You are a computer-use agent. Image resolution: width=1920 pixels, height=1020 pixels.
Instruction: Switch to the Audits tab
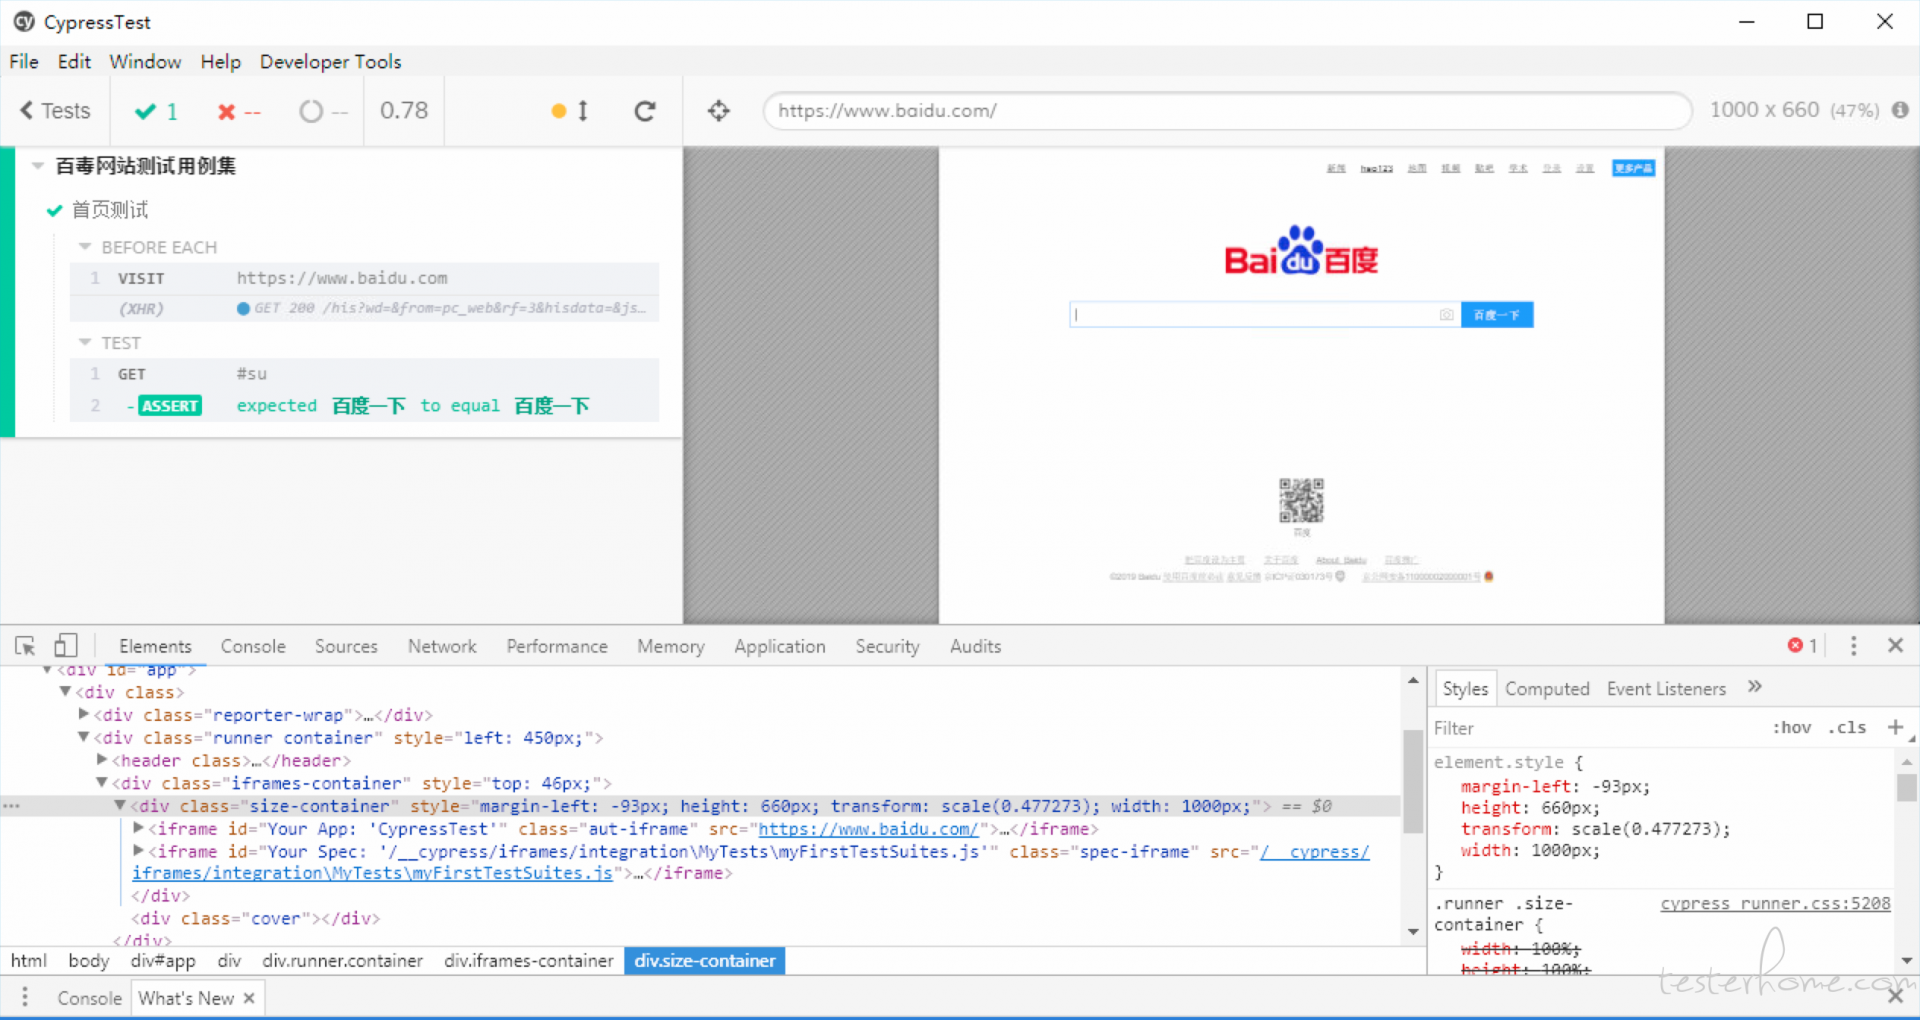tap(975, 647)
